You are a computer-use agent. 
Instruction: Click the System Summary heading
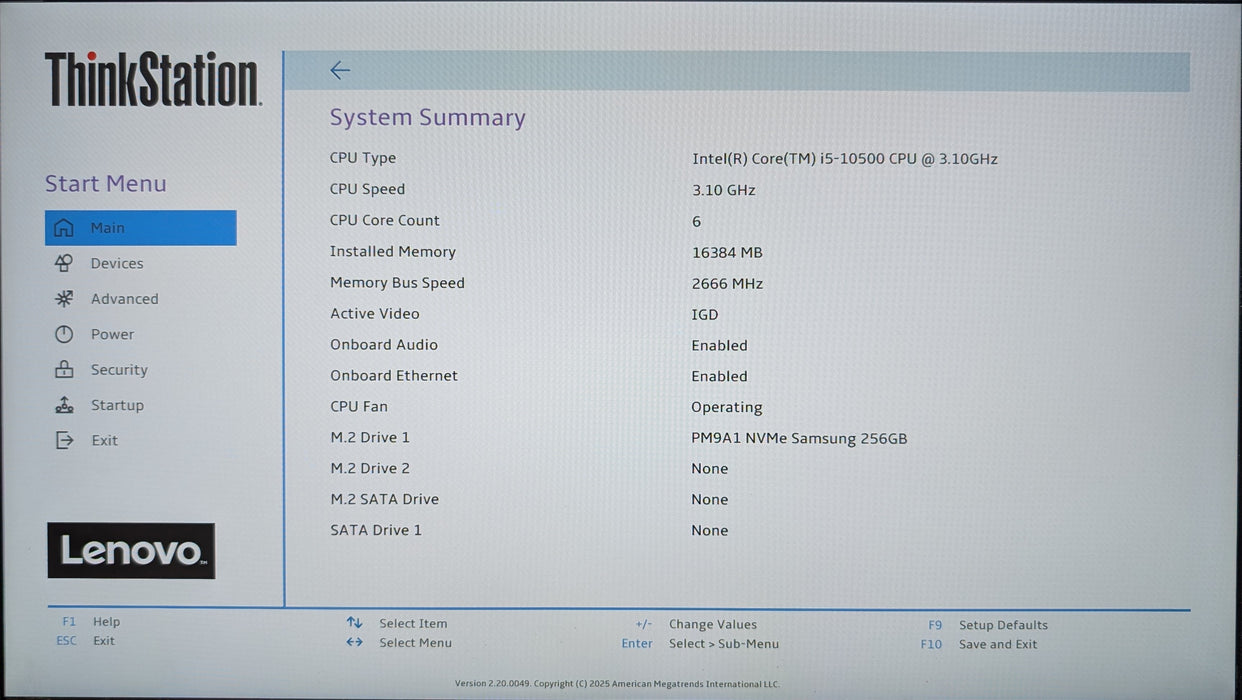[x=428, y=118]
